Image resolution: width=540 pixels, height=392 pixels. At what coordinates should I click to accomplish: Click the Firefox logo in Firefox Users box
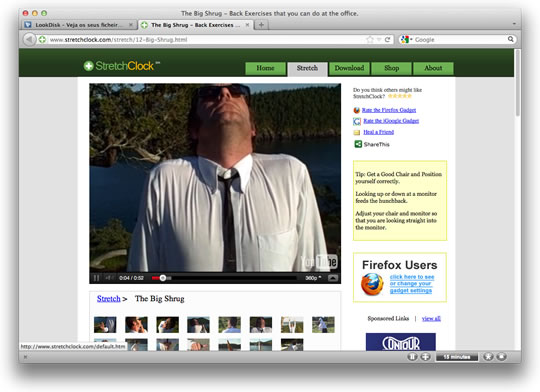click(372, 285)
